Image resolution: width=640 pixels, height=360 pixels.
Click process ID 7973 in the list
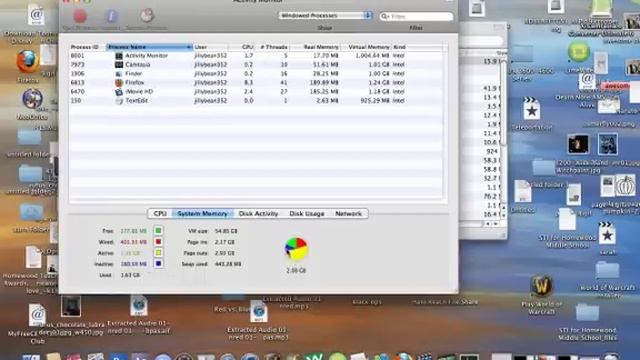[78, 64]
